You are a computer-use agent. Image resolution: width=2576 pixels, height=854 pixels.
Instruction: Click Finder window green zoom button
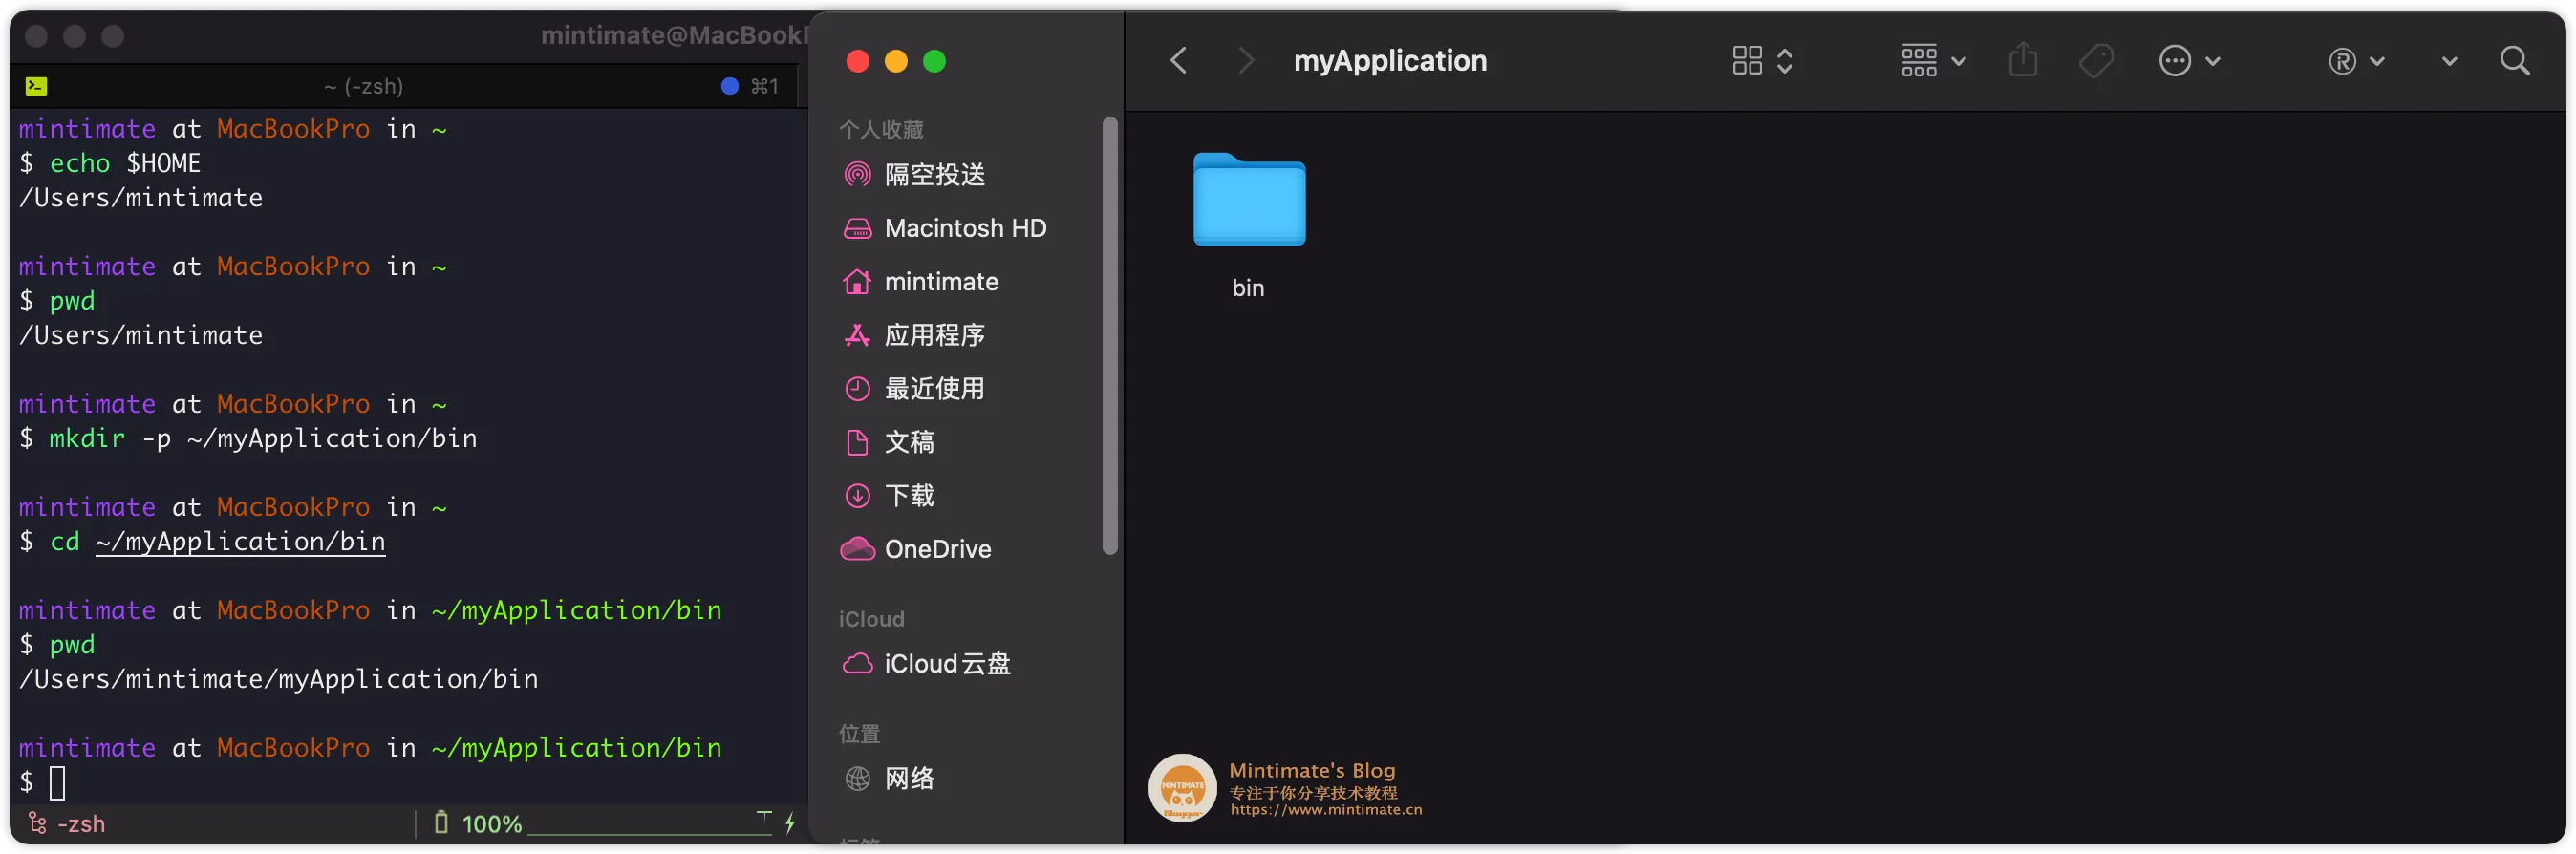(x=934, y=61)
